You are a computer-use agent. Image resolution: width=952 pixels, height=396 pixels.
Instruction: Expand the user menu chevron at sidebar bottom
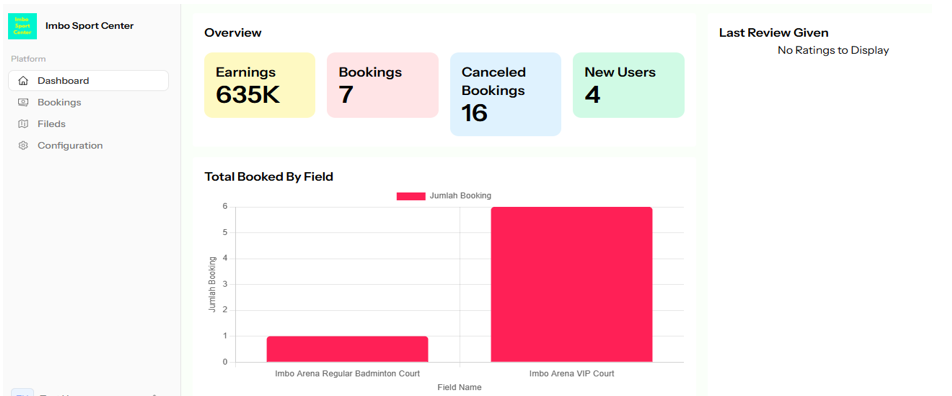[154, 395]
